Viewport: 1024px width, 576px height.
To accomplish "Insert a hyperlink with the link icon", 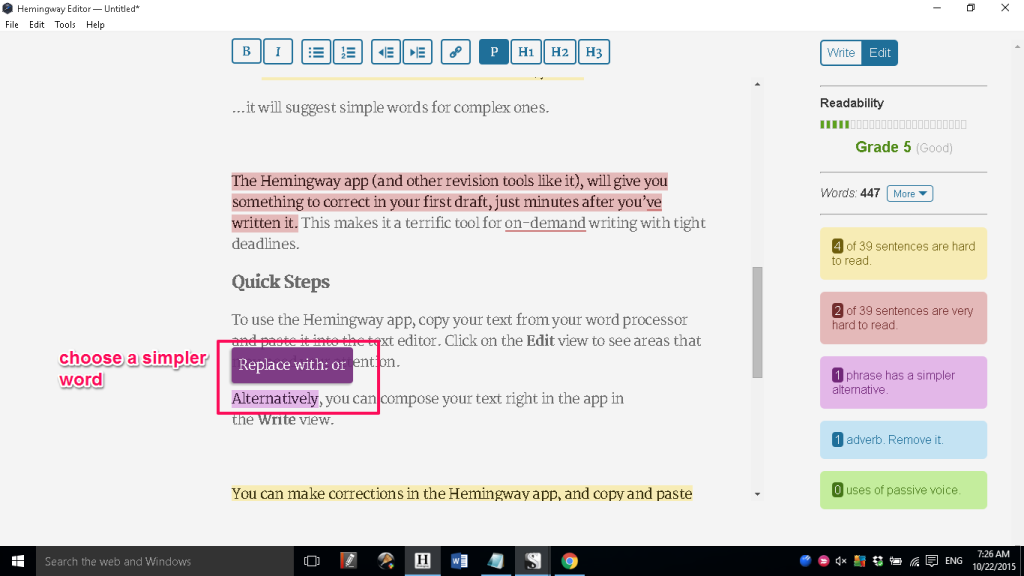I will coord(456,52).
